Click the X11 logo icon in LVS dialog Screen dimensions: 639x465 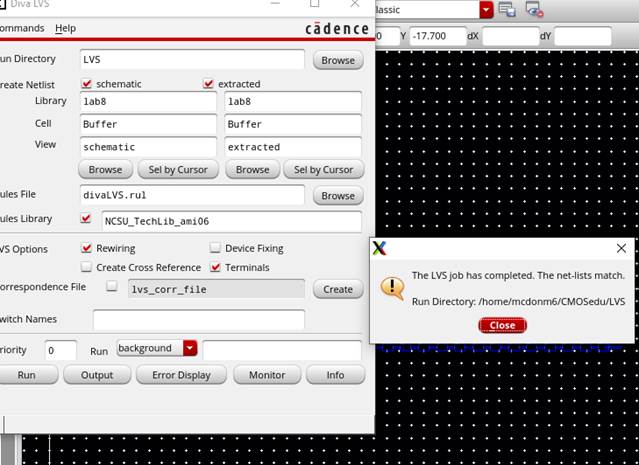379,248
